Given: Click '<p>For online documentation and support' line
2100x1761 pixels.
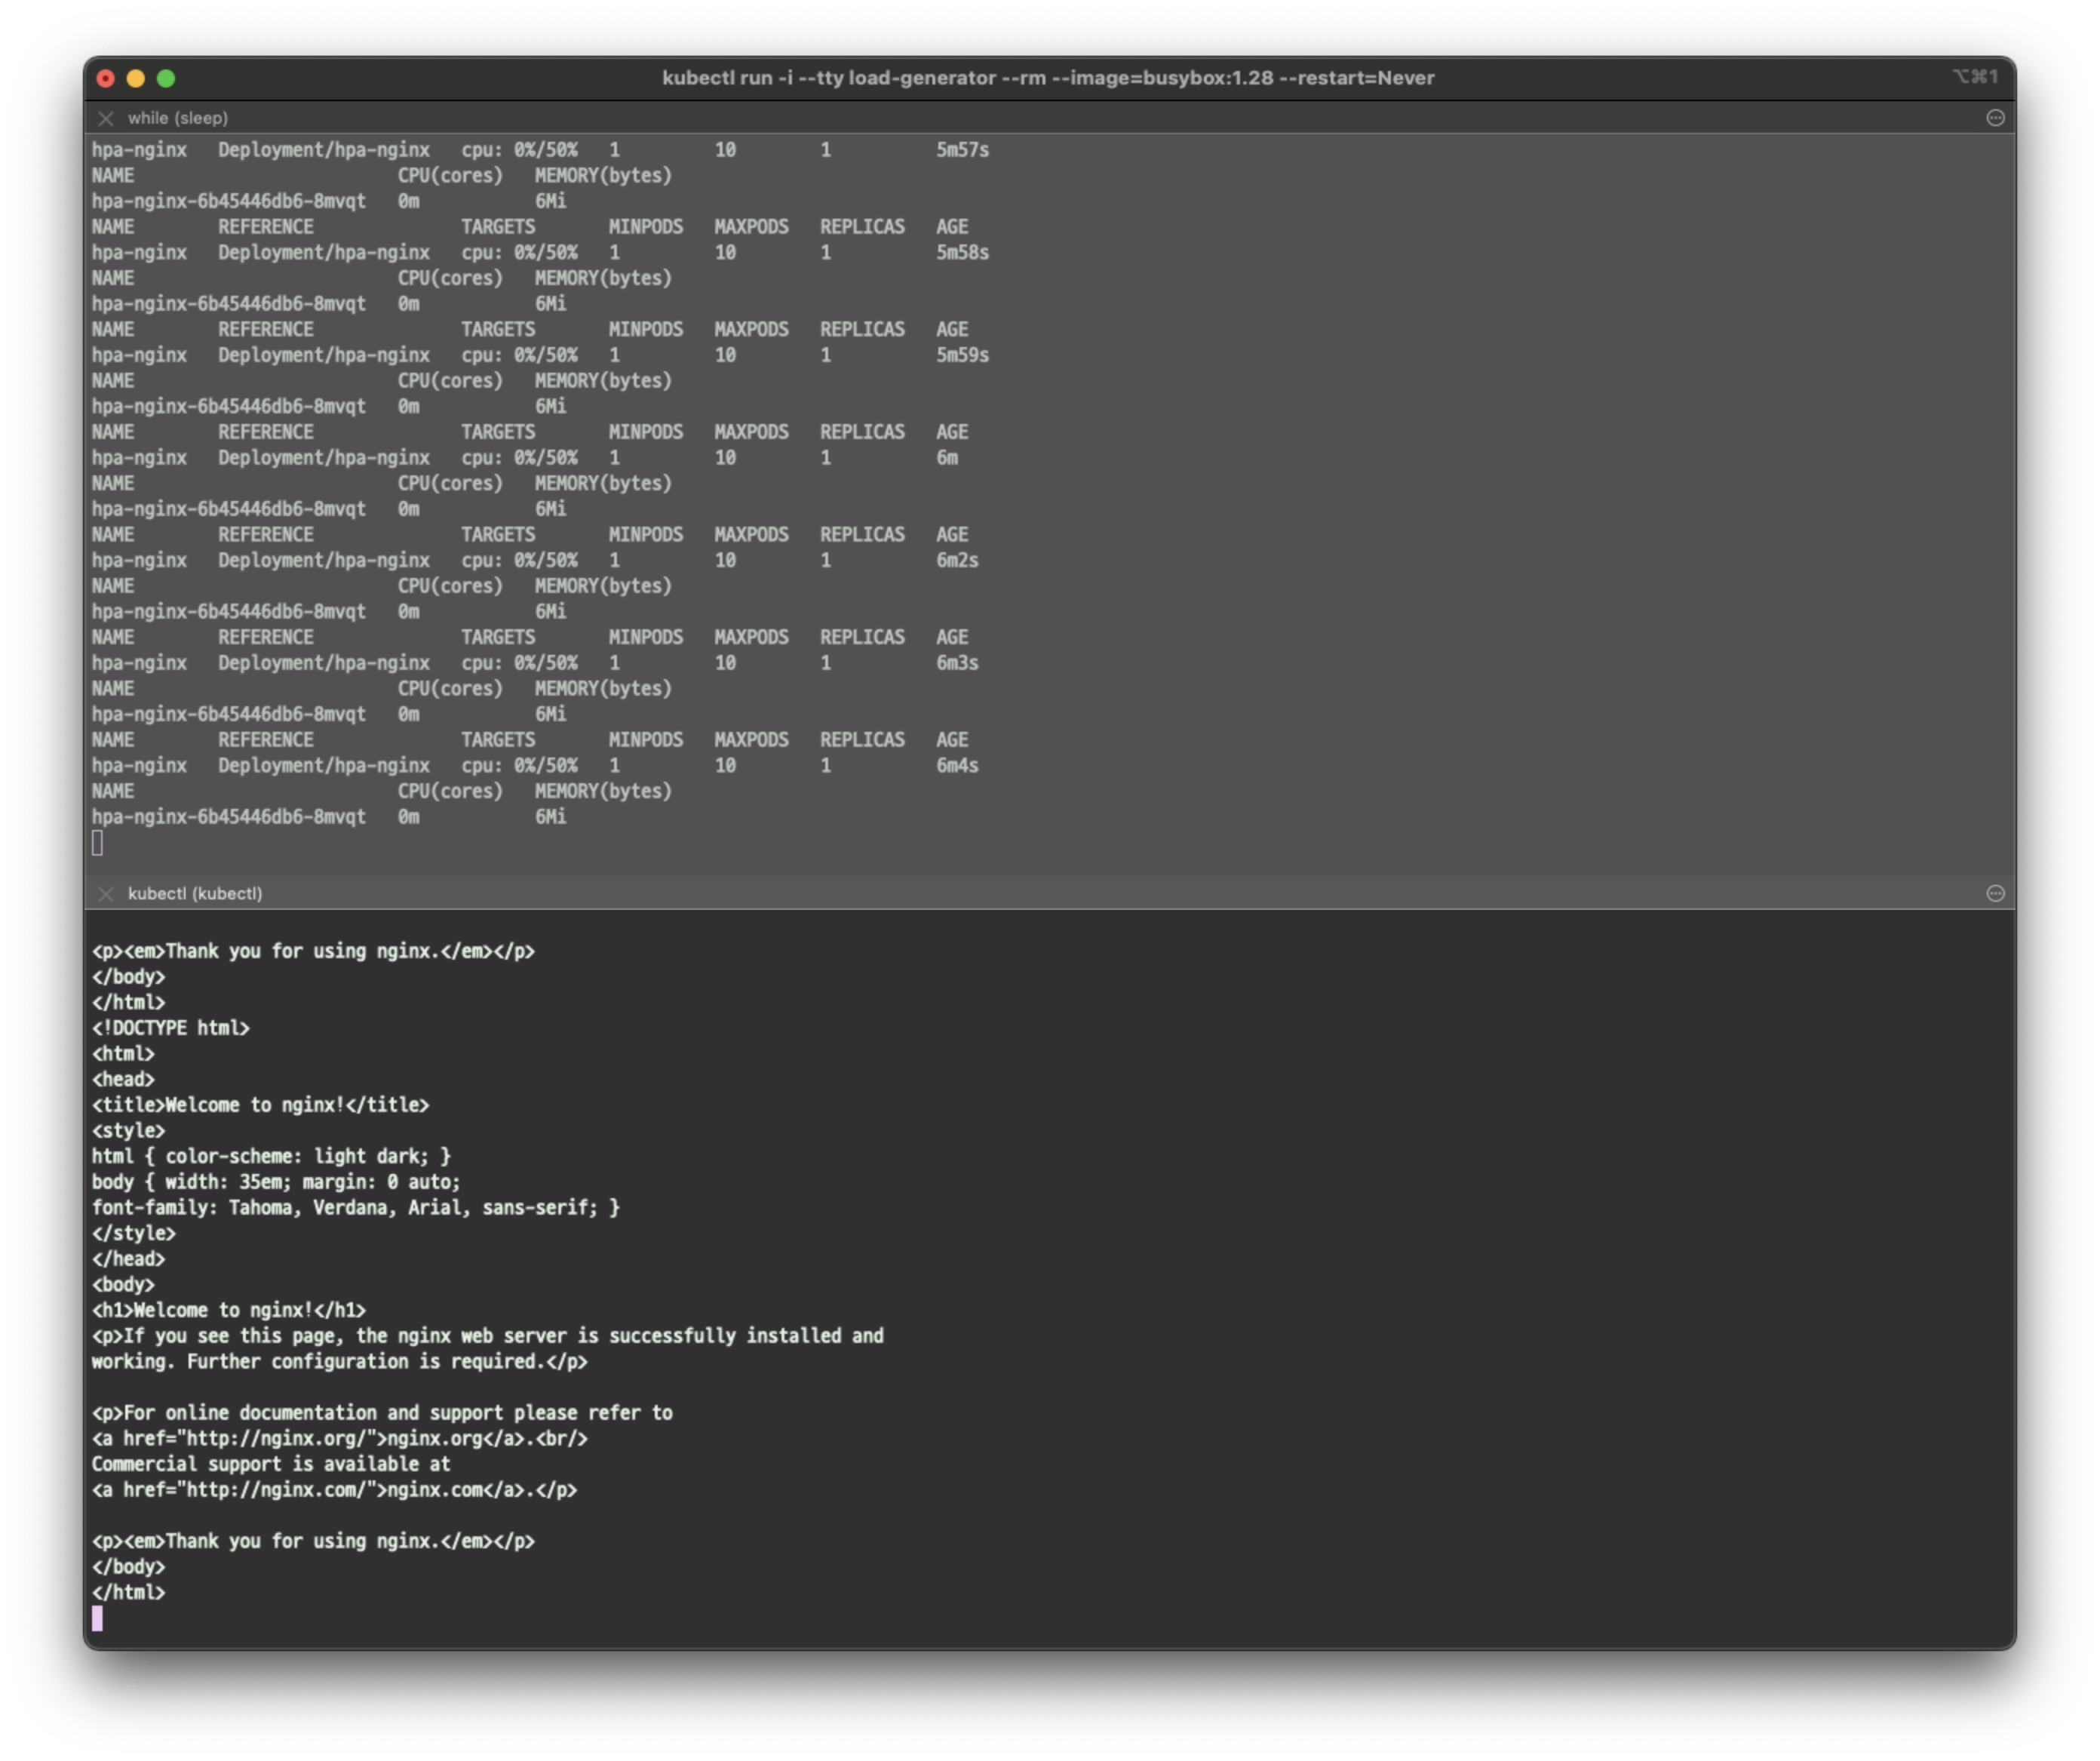Looking at the screenshot, I should [382, 1413].
